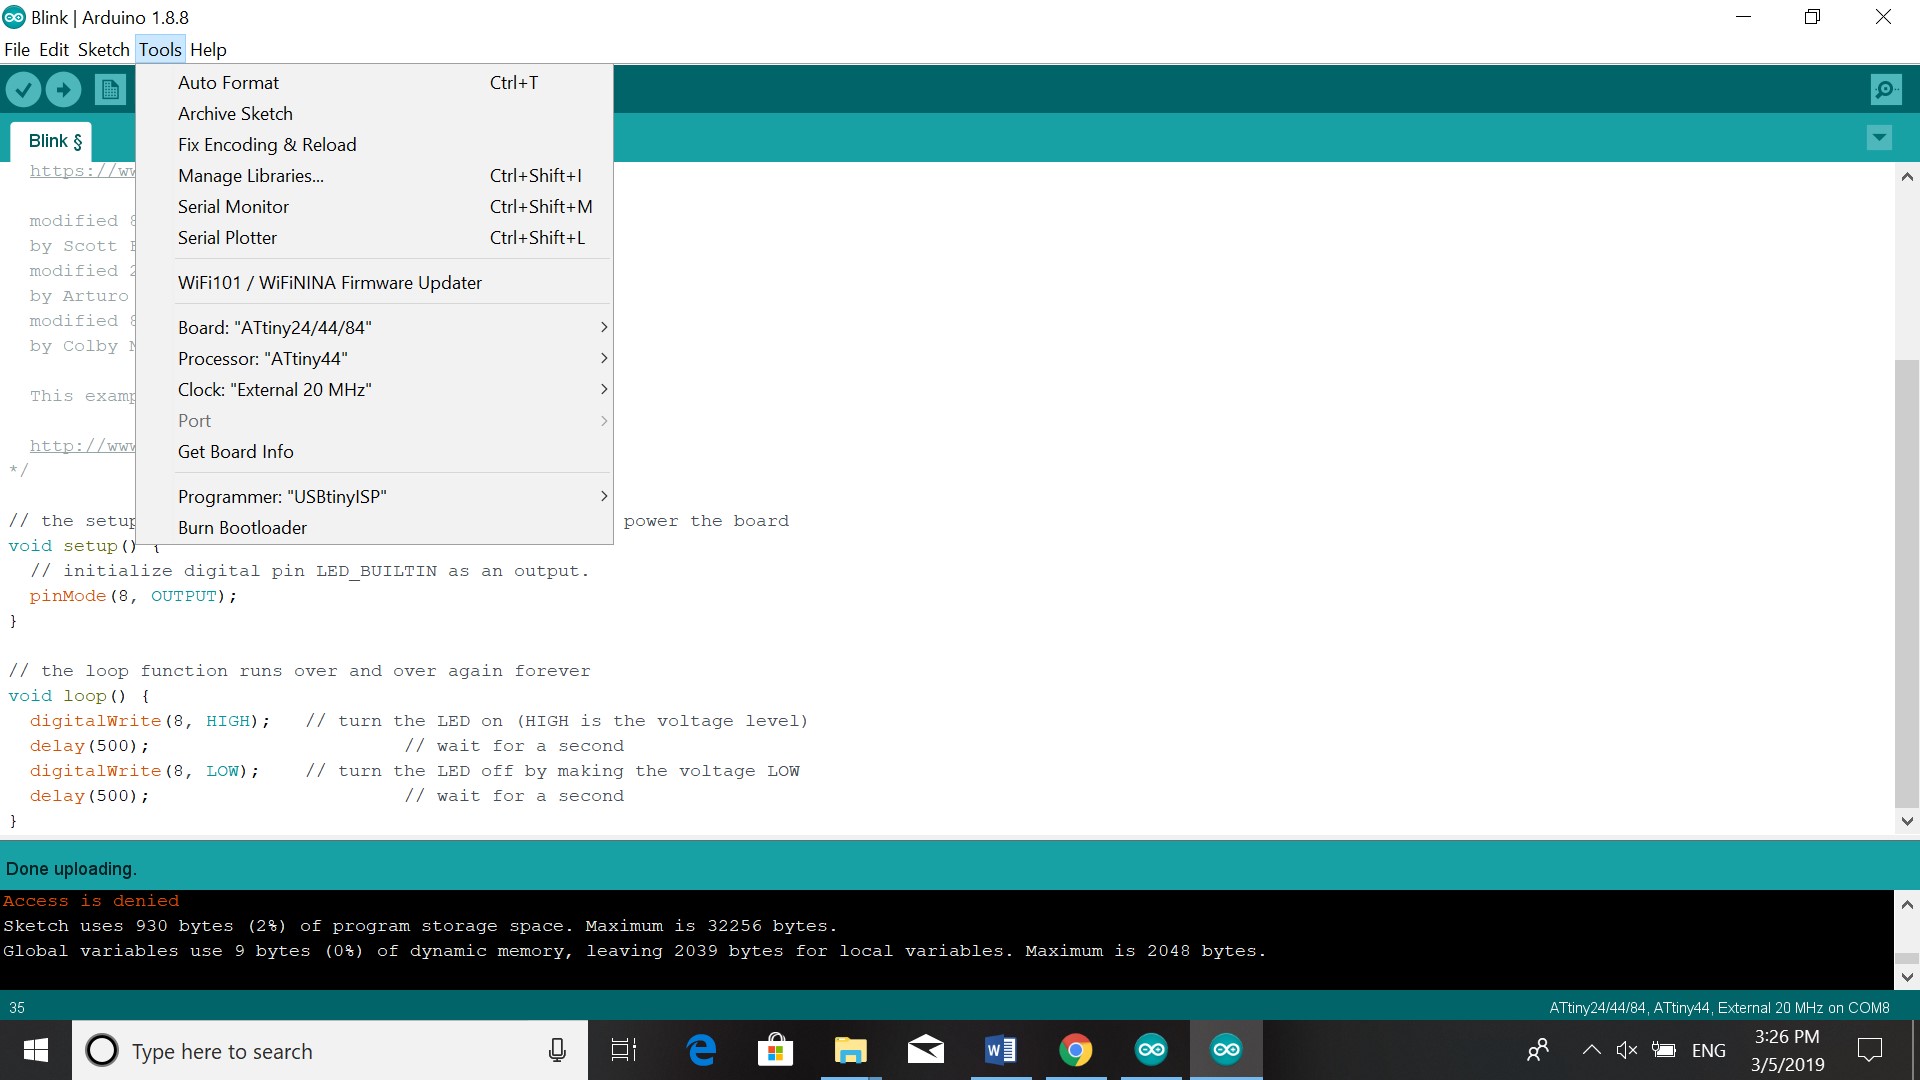Screen dimensions: 1920x1080
Task: Click the New sketch icon
Action: click(x=110, y=90)
